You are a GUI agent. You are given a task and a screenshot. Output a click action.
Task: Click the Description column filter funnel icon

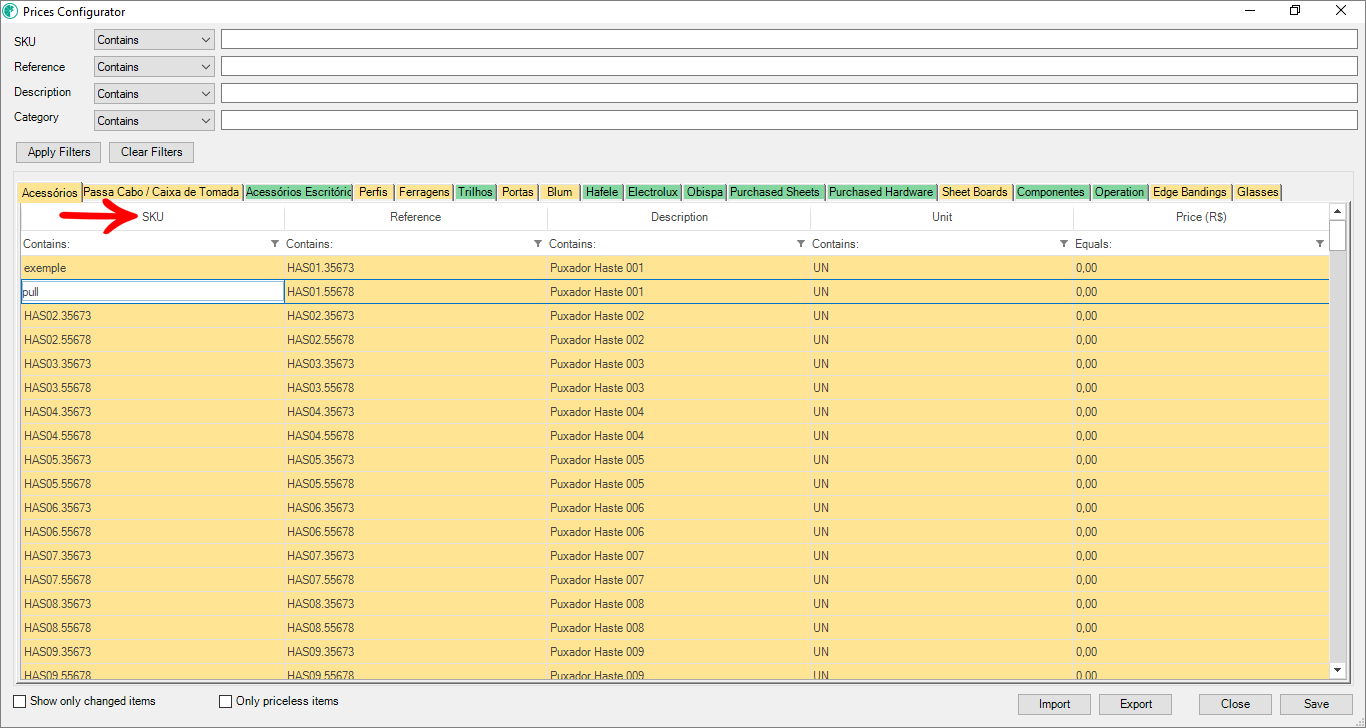pyautogui.click(x=801, y=244)
